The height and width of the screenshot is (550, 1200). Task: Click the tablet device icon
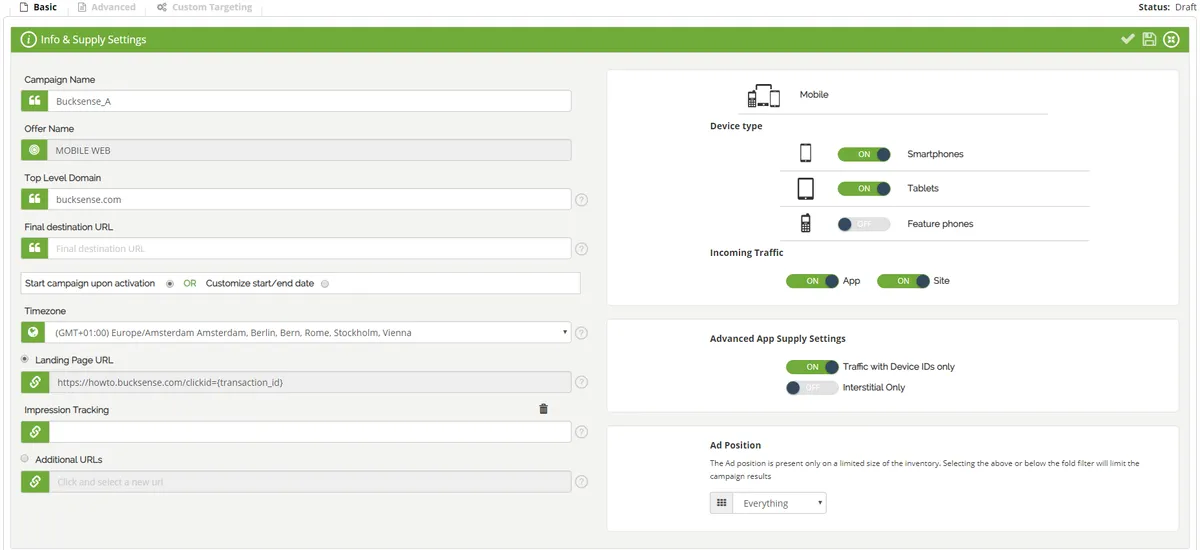pos(806,188)
